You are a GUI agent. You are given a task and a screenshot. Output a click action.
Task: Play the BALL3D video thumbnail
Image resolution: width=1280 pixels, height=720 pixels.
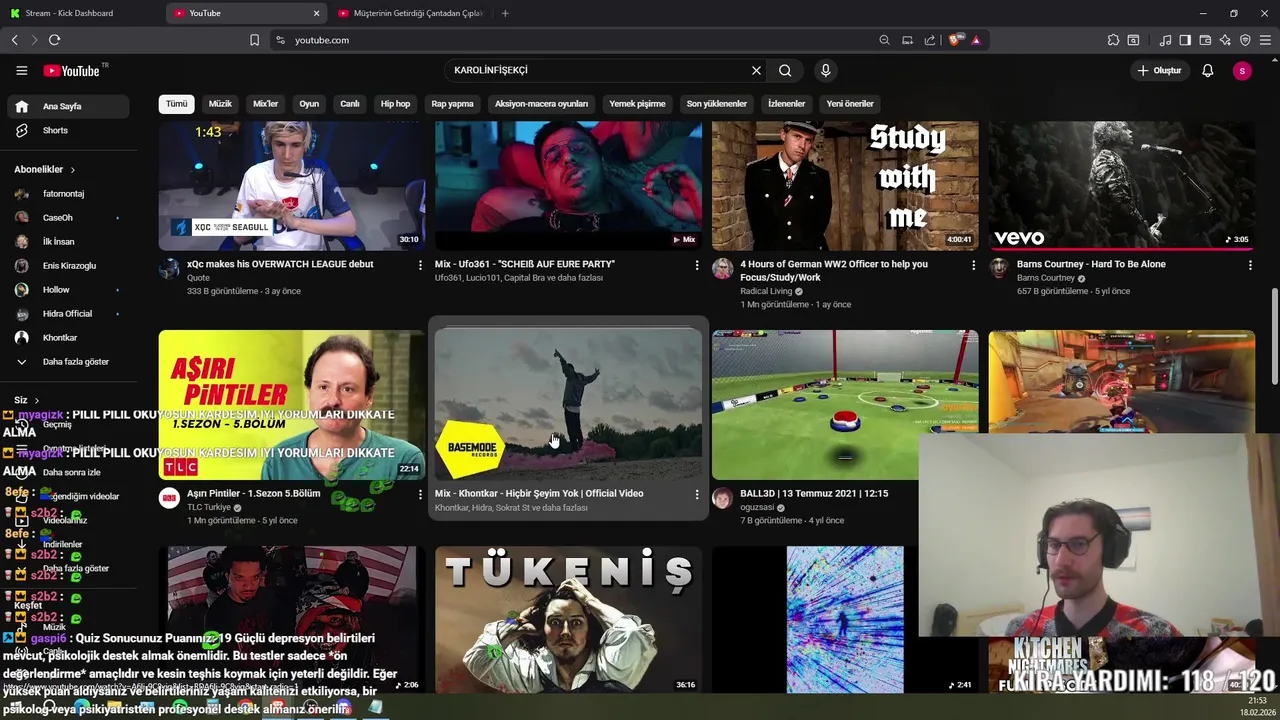(x=845, y=405)
